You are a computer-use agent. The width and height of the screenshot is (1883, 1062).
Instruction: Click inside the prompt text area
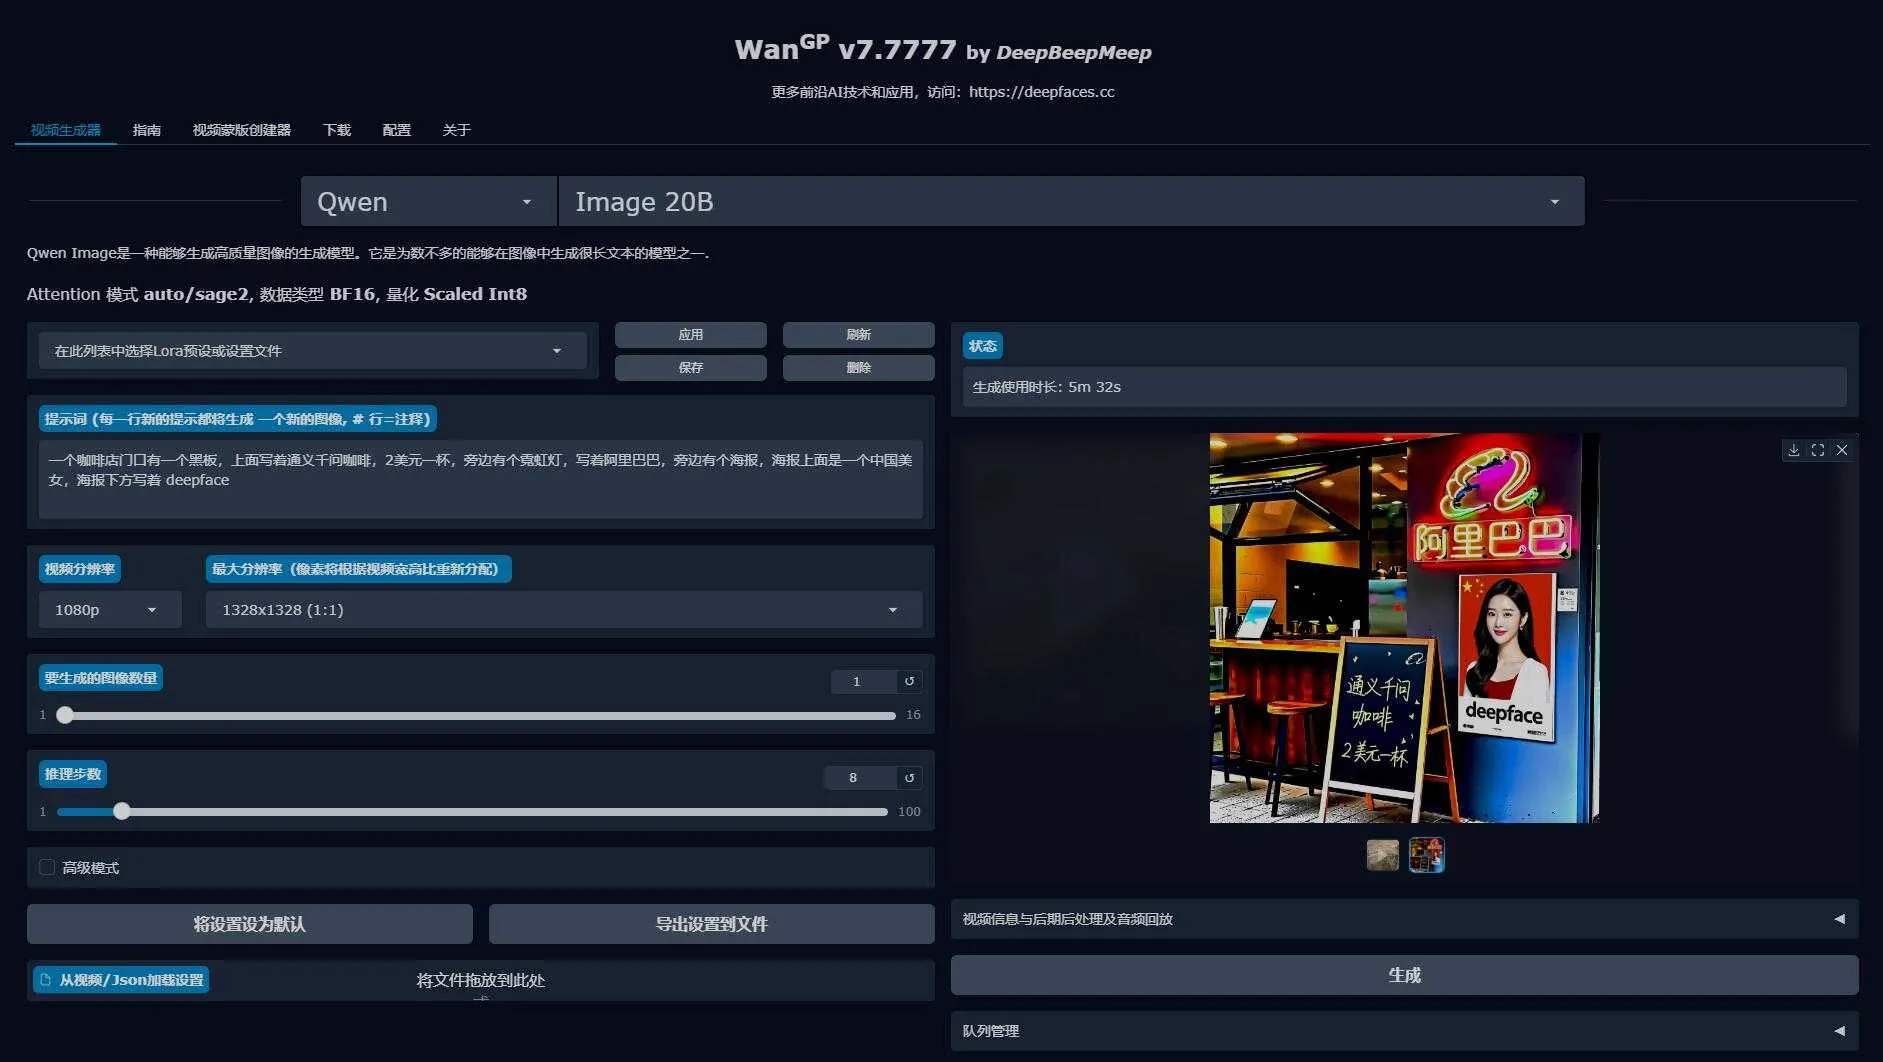click(480, 479)
